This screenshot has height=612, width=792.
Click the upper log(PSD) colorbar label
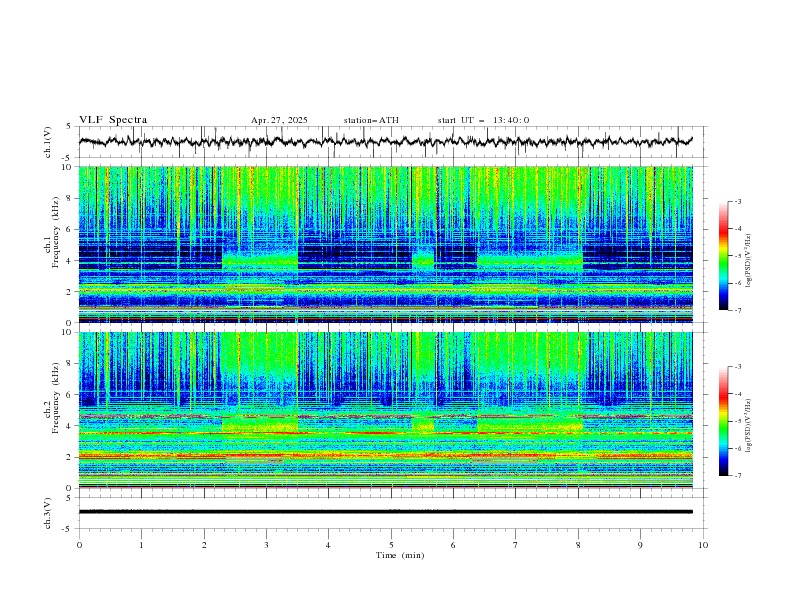[749, 261]
